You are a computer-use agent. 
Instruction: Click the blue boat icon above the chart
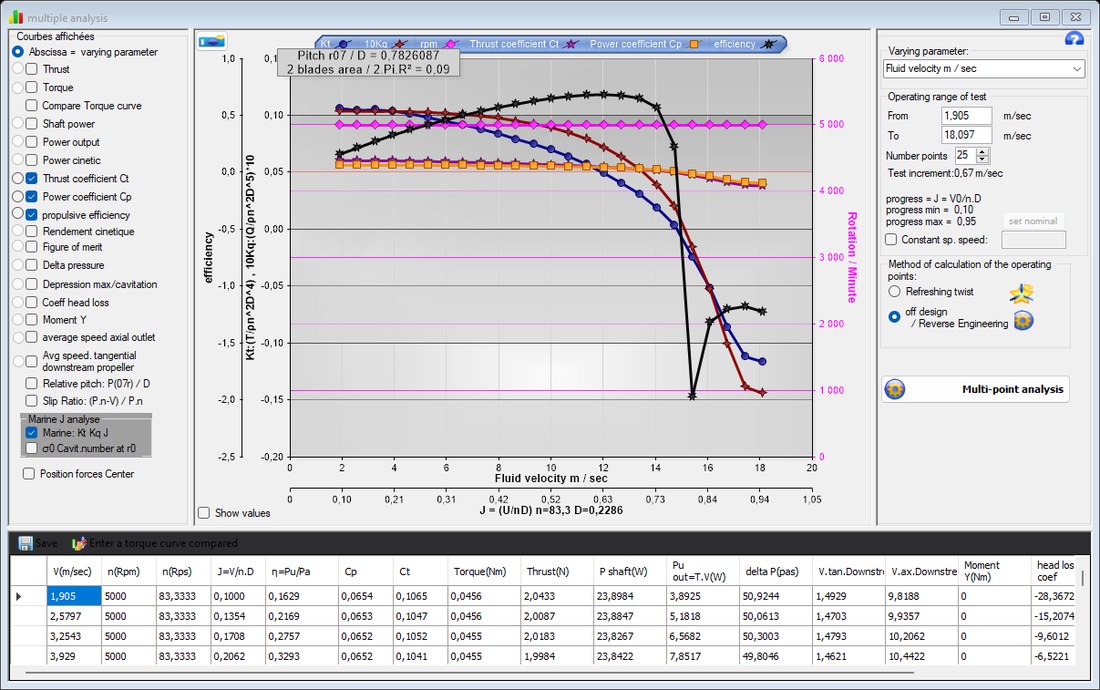[211, 42]
